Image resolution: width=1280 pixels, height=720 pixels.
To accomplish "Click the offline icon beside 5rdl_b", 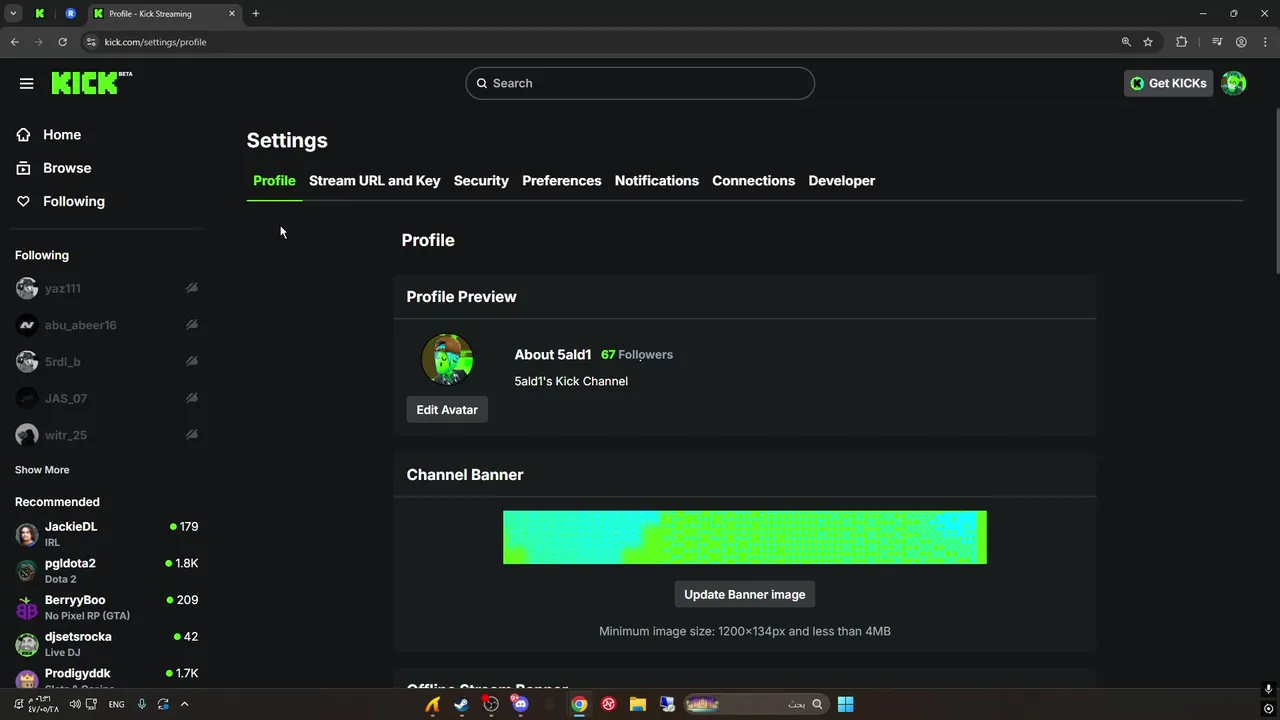I will pyautogui.click(x=191, y=361).
